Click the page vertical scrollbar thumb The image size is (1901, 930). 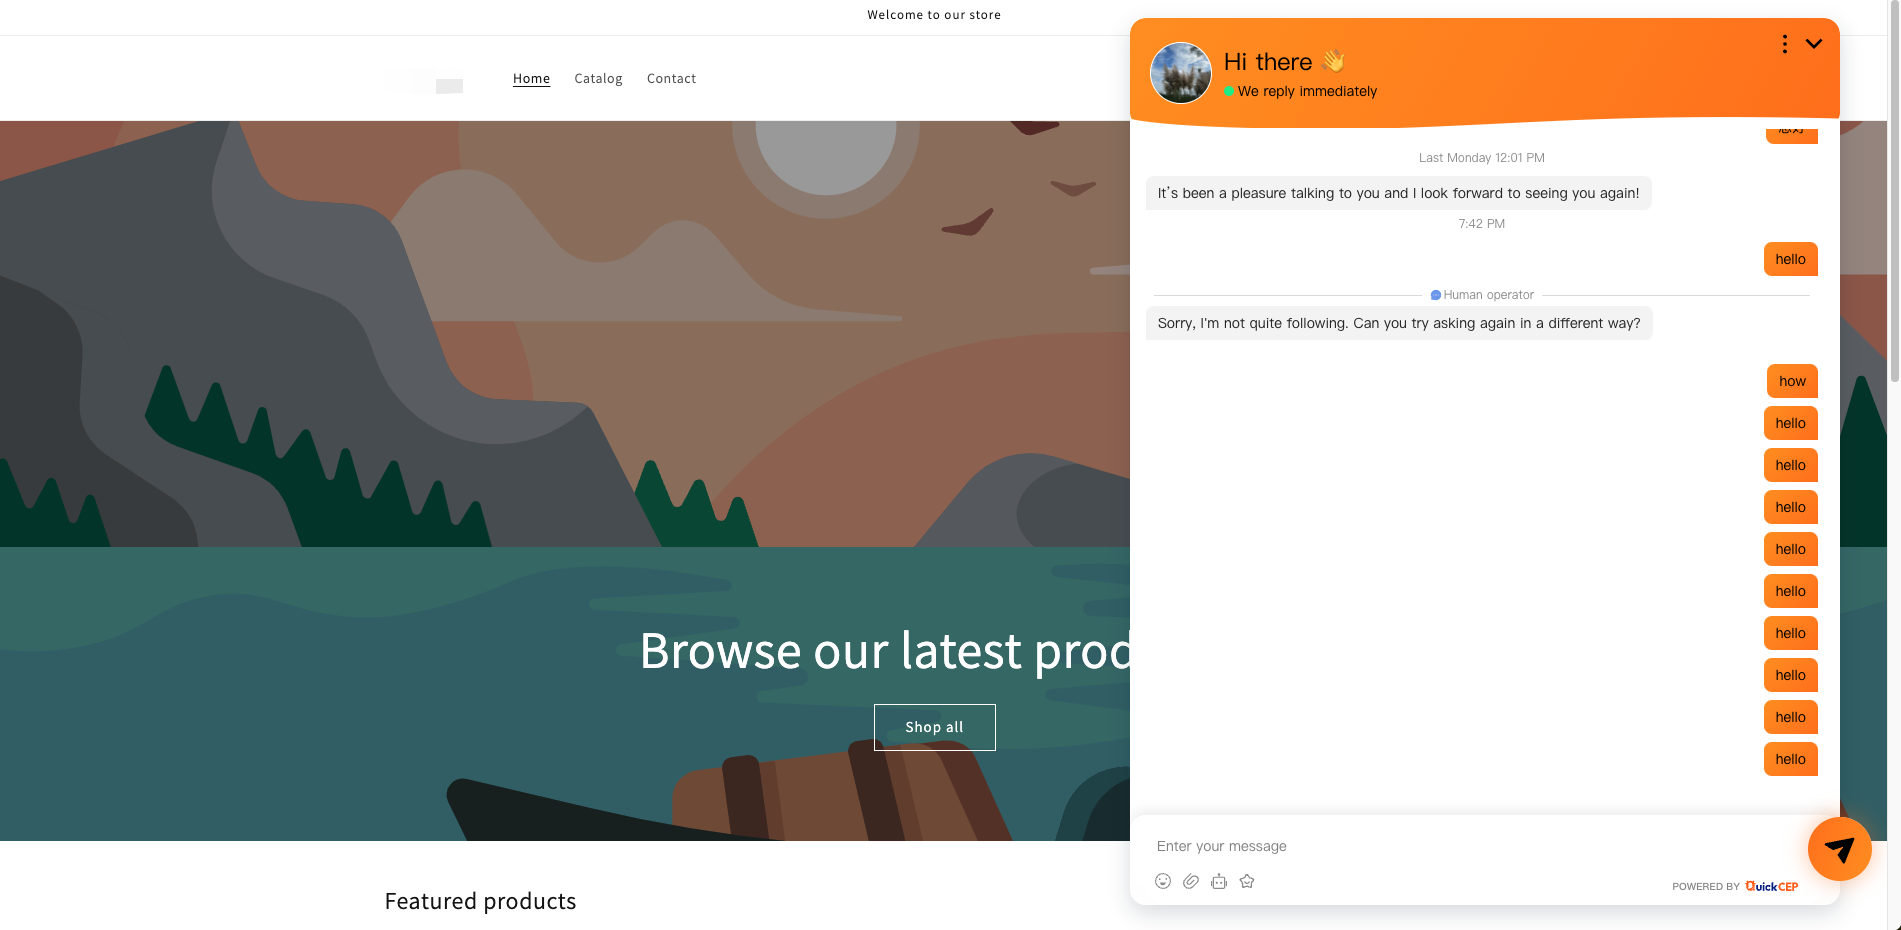1894,190
